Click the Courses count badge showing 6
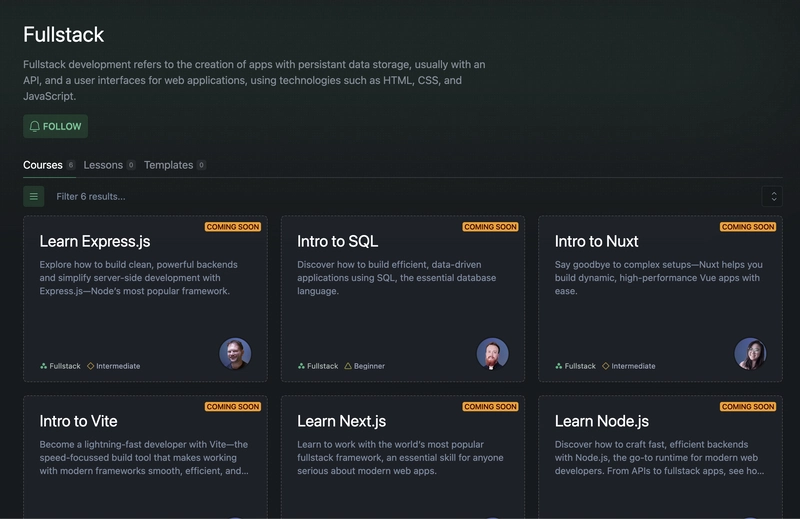This screenshot has height=519, width=800. 71,165
